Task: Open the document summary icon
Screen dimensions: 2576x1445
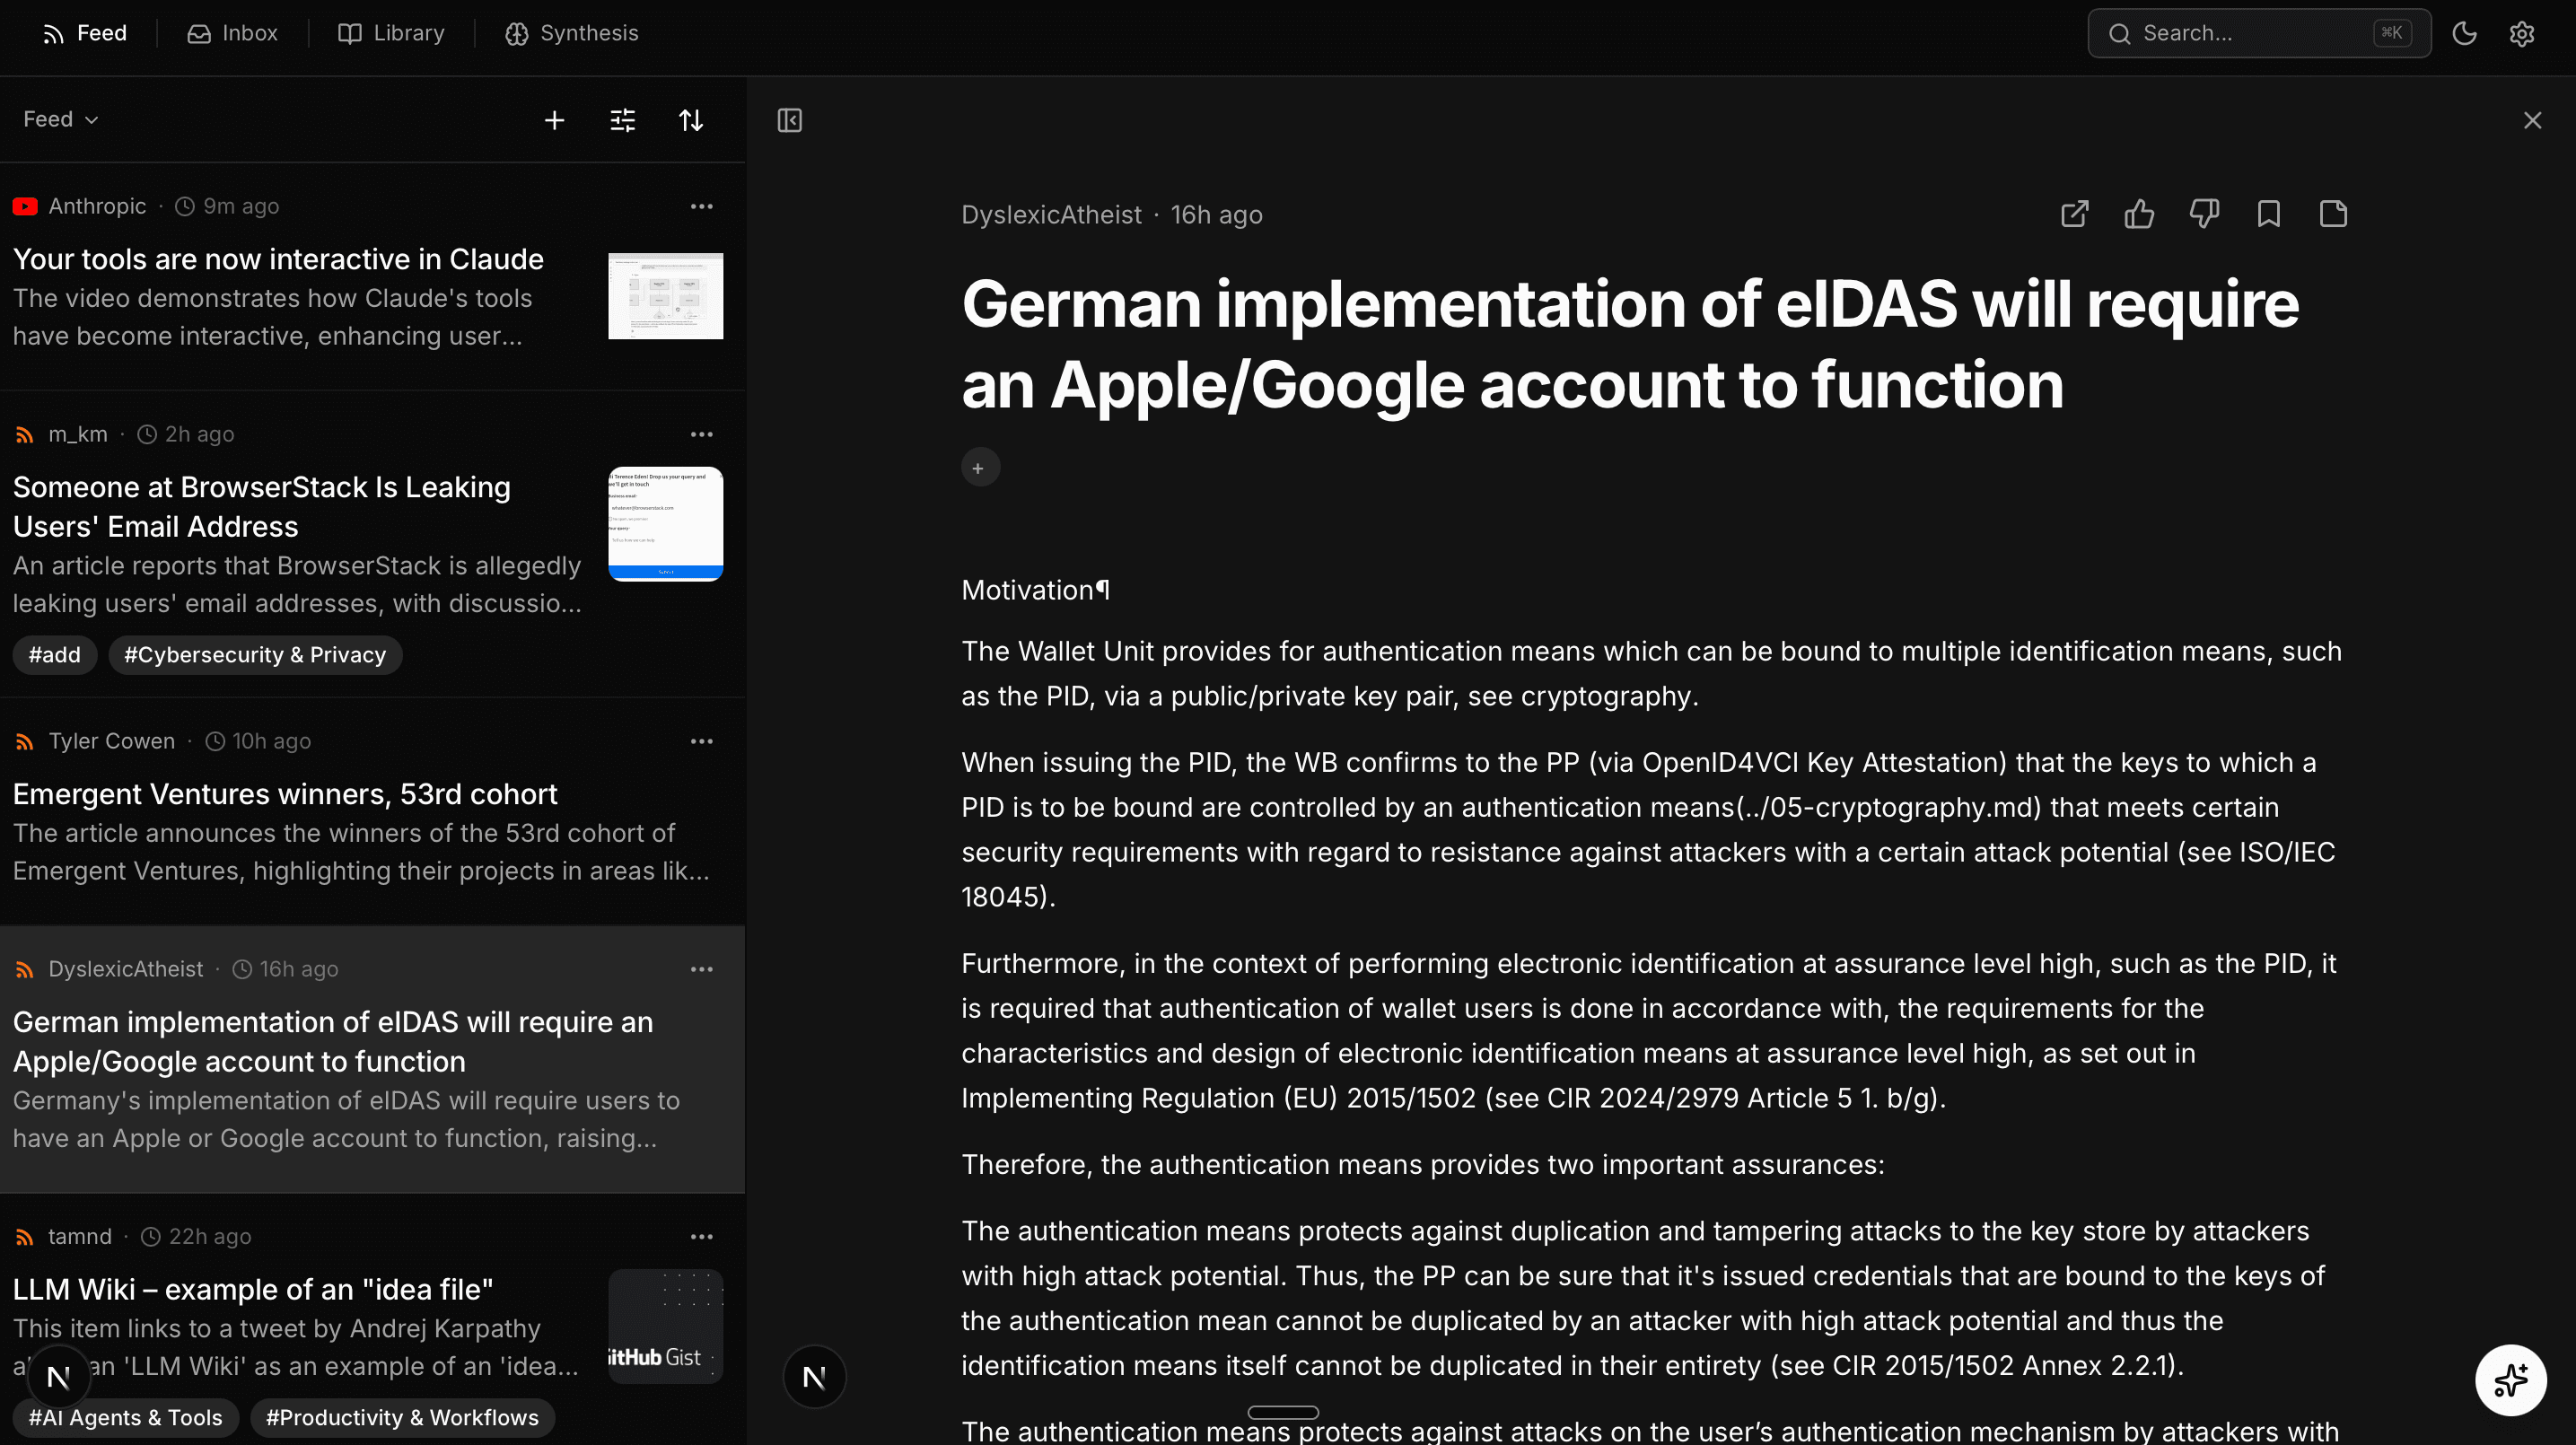Action: pyautogui.click(x=2333, y=213)
